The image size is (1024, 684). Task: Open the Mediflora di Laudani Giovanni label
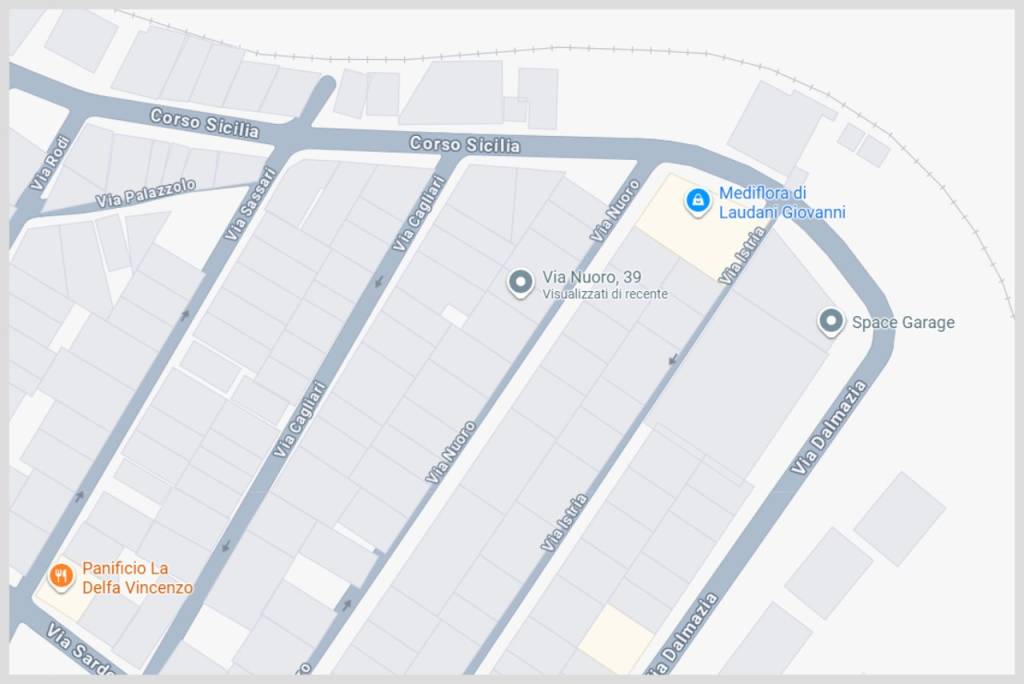[x=782, y=203]
